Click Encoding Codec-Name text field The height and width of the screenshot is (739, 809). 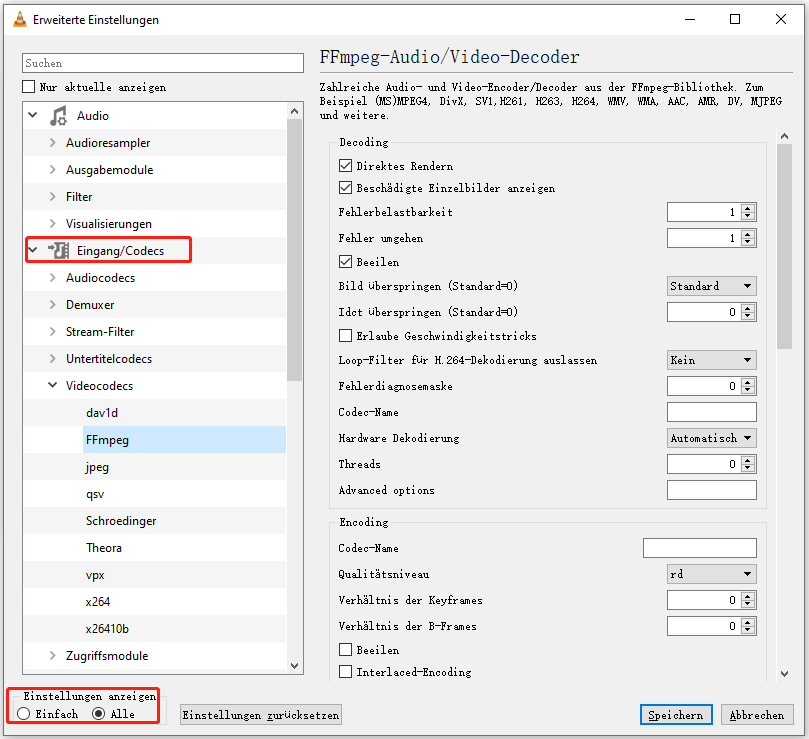coord(700,548)
